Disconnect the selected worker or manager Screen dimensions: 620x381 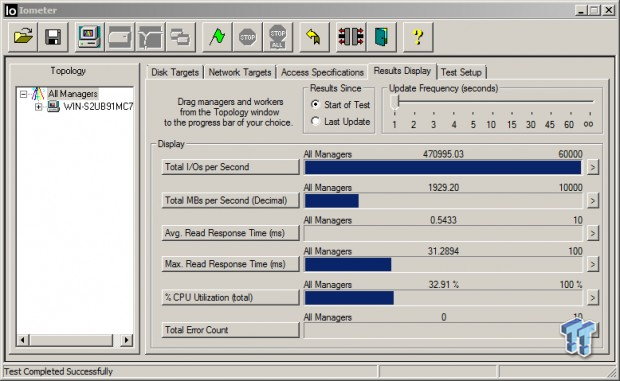click(x=351, y=37)
